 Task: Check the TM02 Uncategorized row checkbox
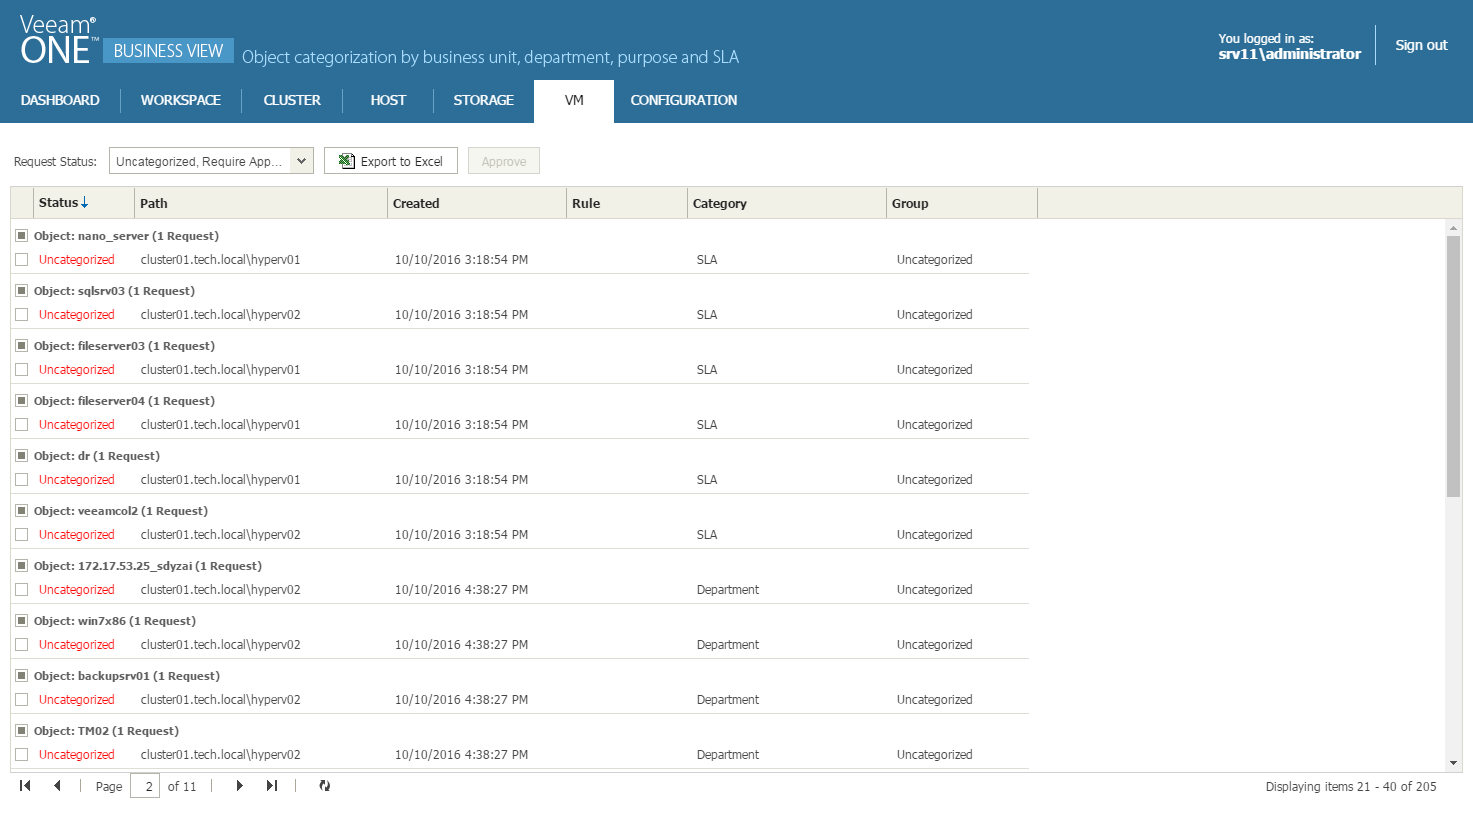click(22, 754)
